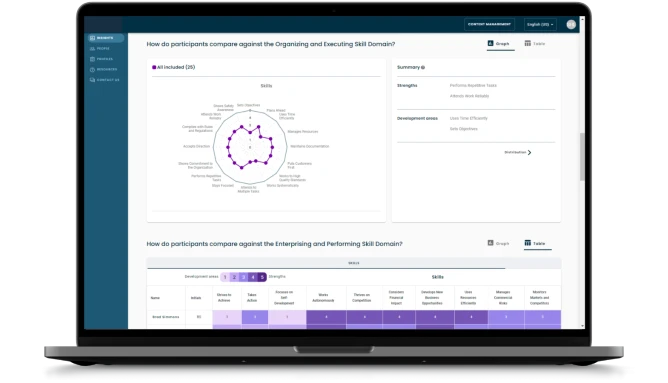The height and width of the screenshot is (383, 668).
Task: Click Graph icon for Enterprising and Performing
Action: pyautogui.click(x=490, y=243)
